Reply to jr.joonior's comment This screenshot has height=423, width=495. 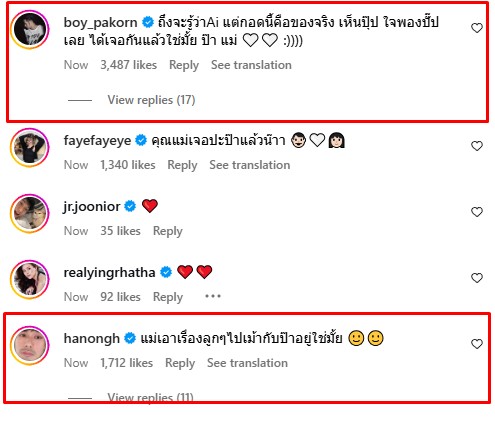tap(168, 231)
